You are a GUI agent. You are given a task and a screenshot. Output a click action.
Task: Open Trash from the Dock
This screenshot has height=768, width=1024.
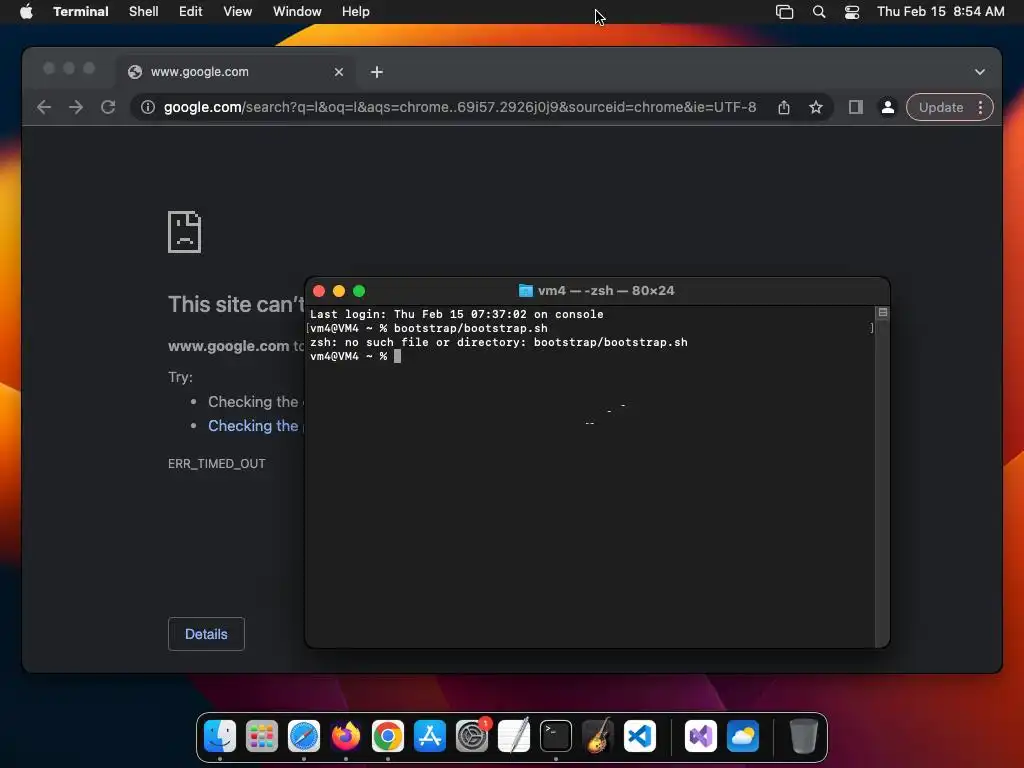coord(804,737)
